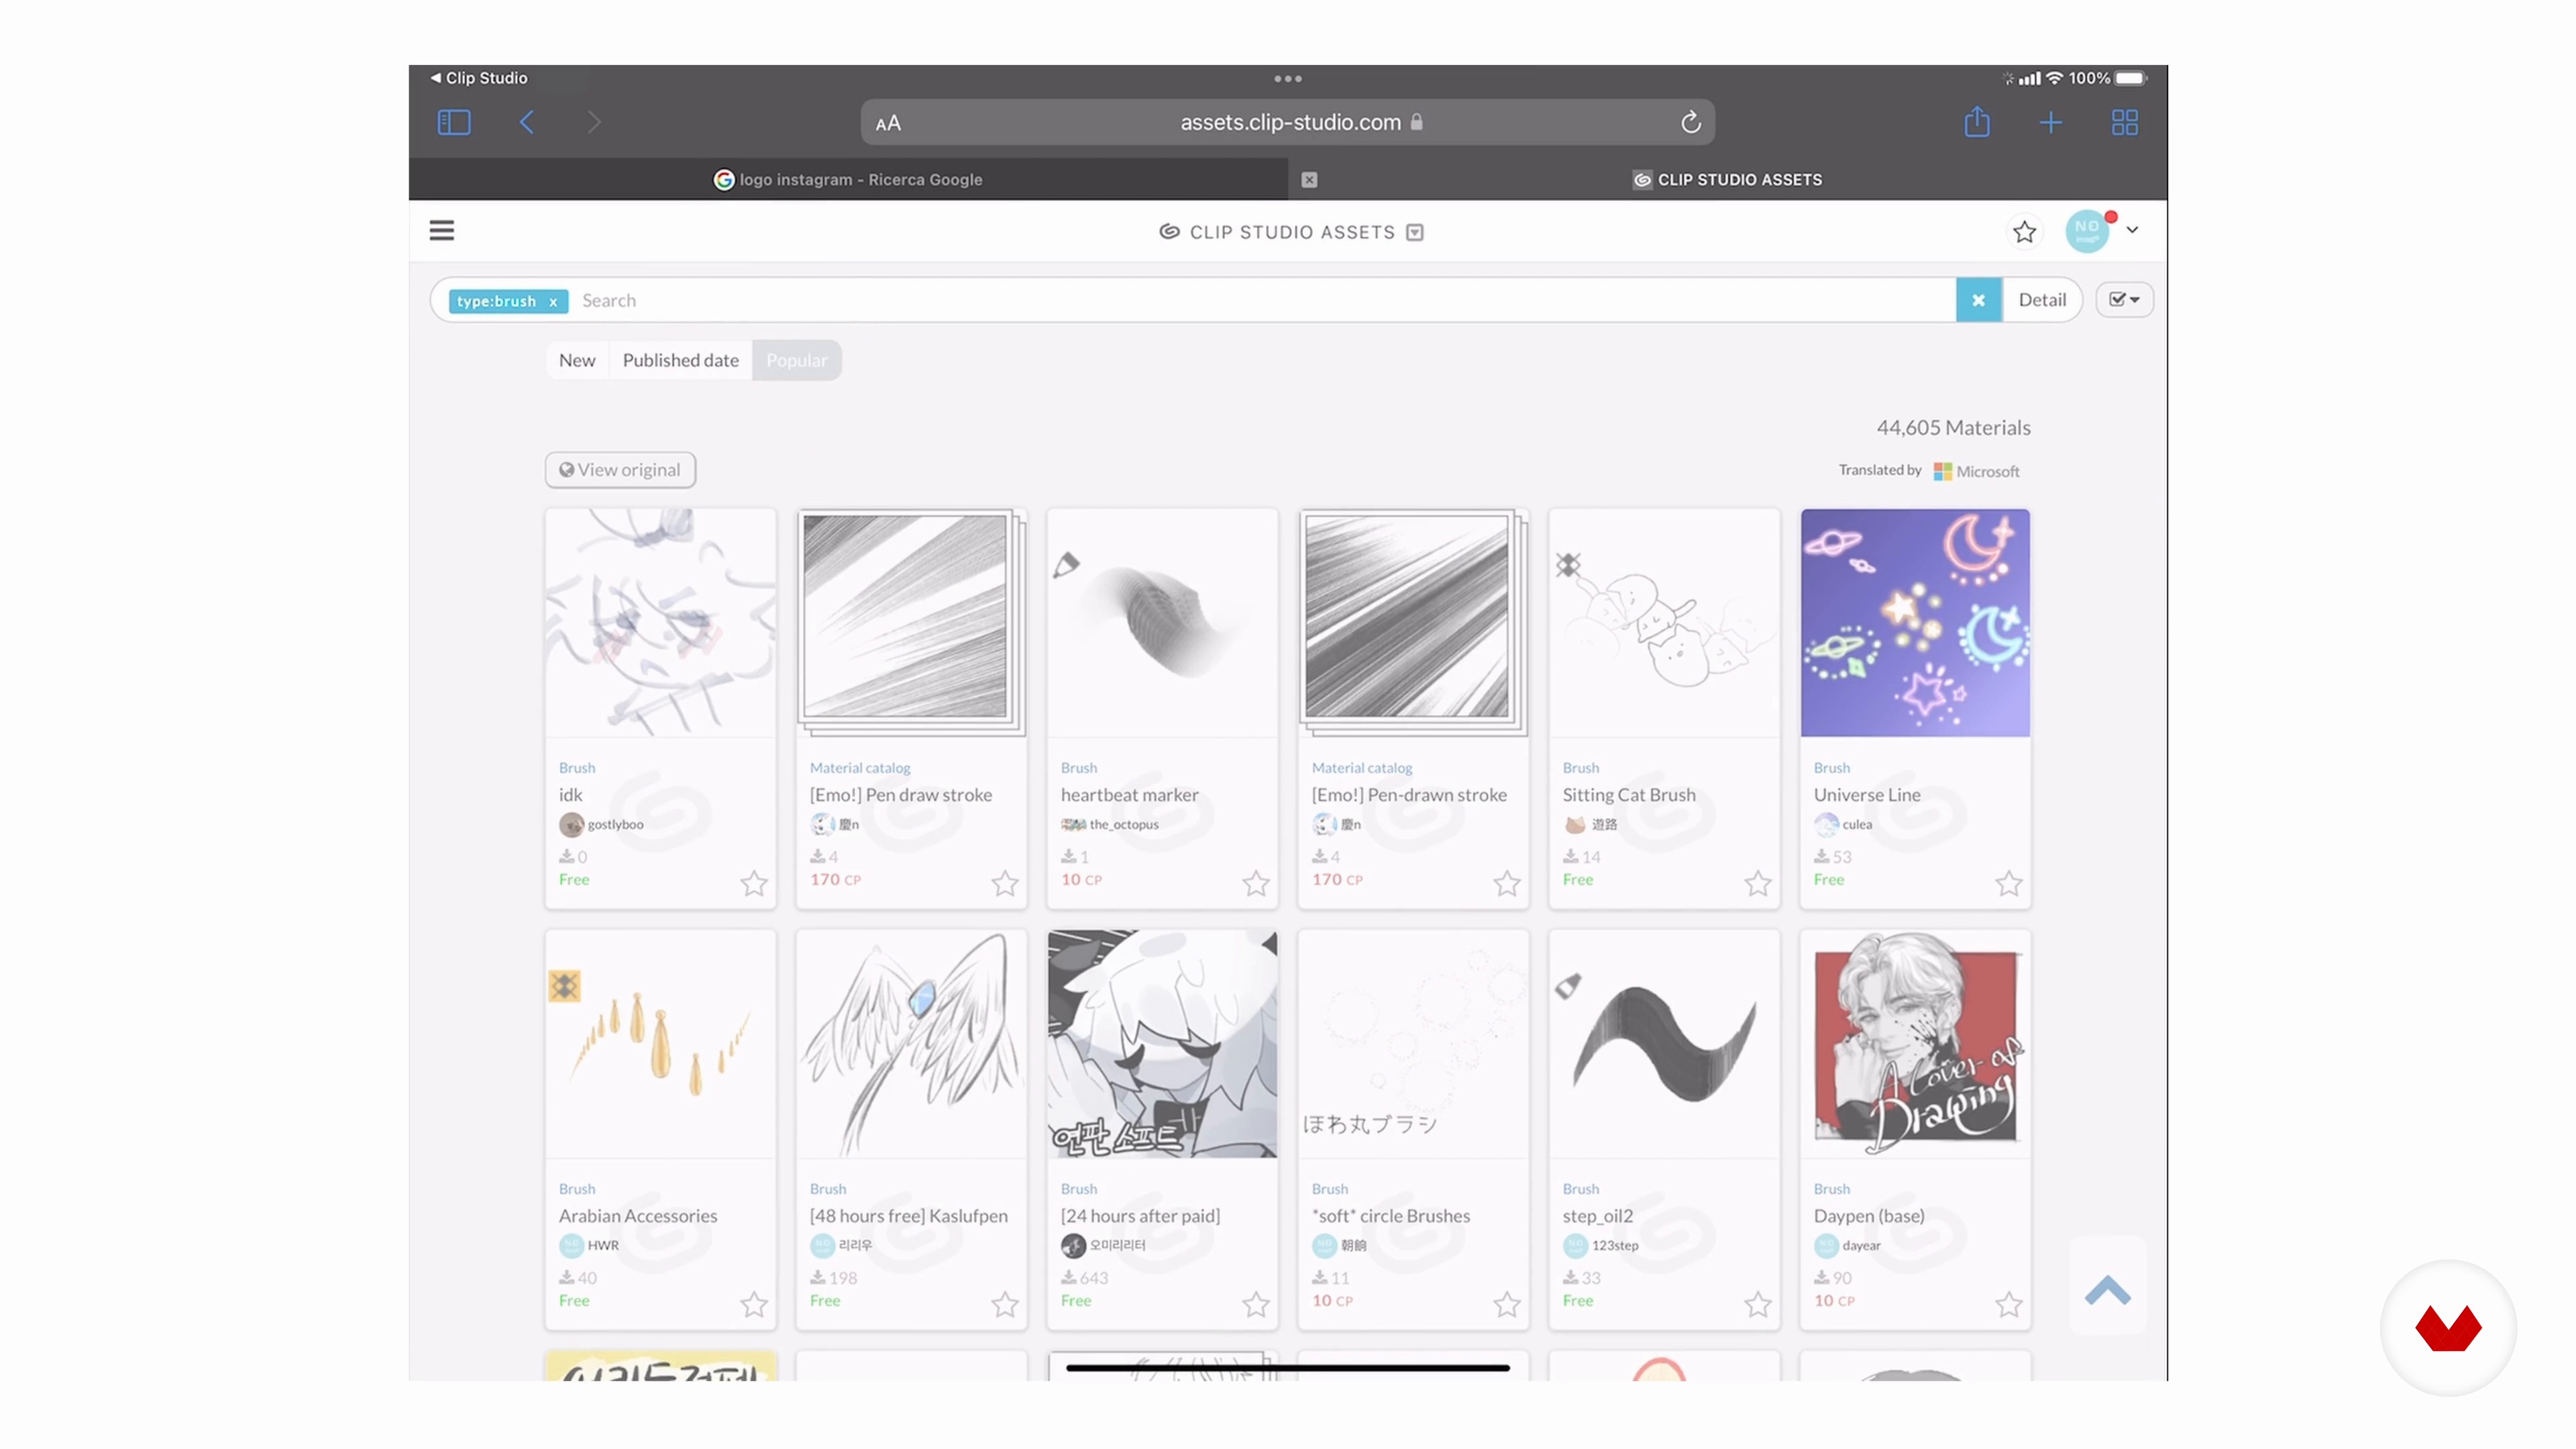Add a new Safari tab
Image resolution: width=2576 pixels, height=1449 pixels.
tap(2051, 122)
